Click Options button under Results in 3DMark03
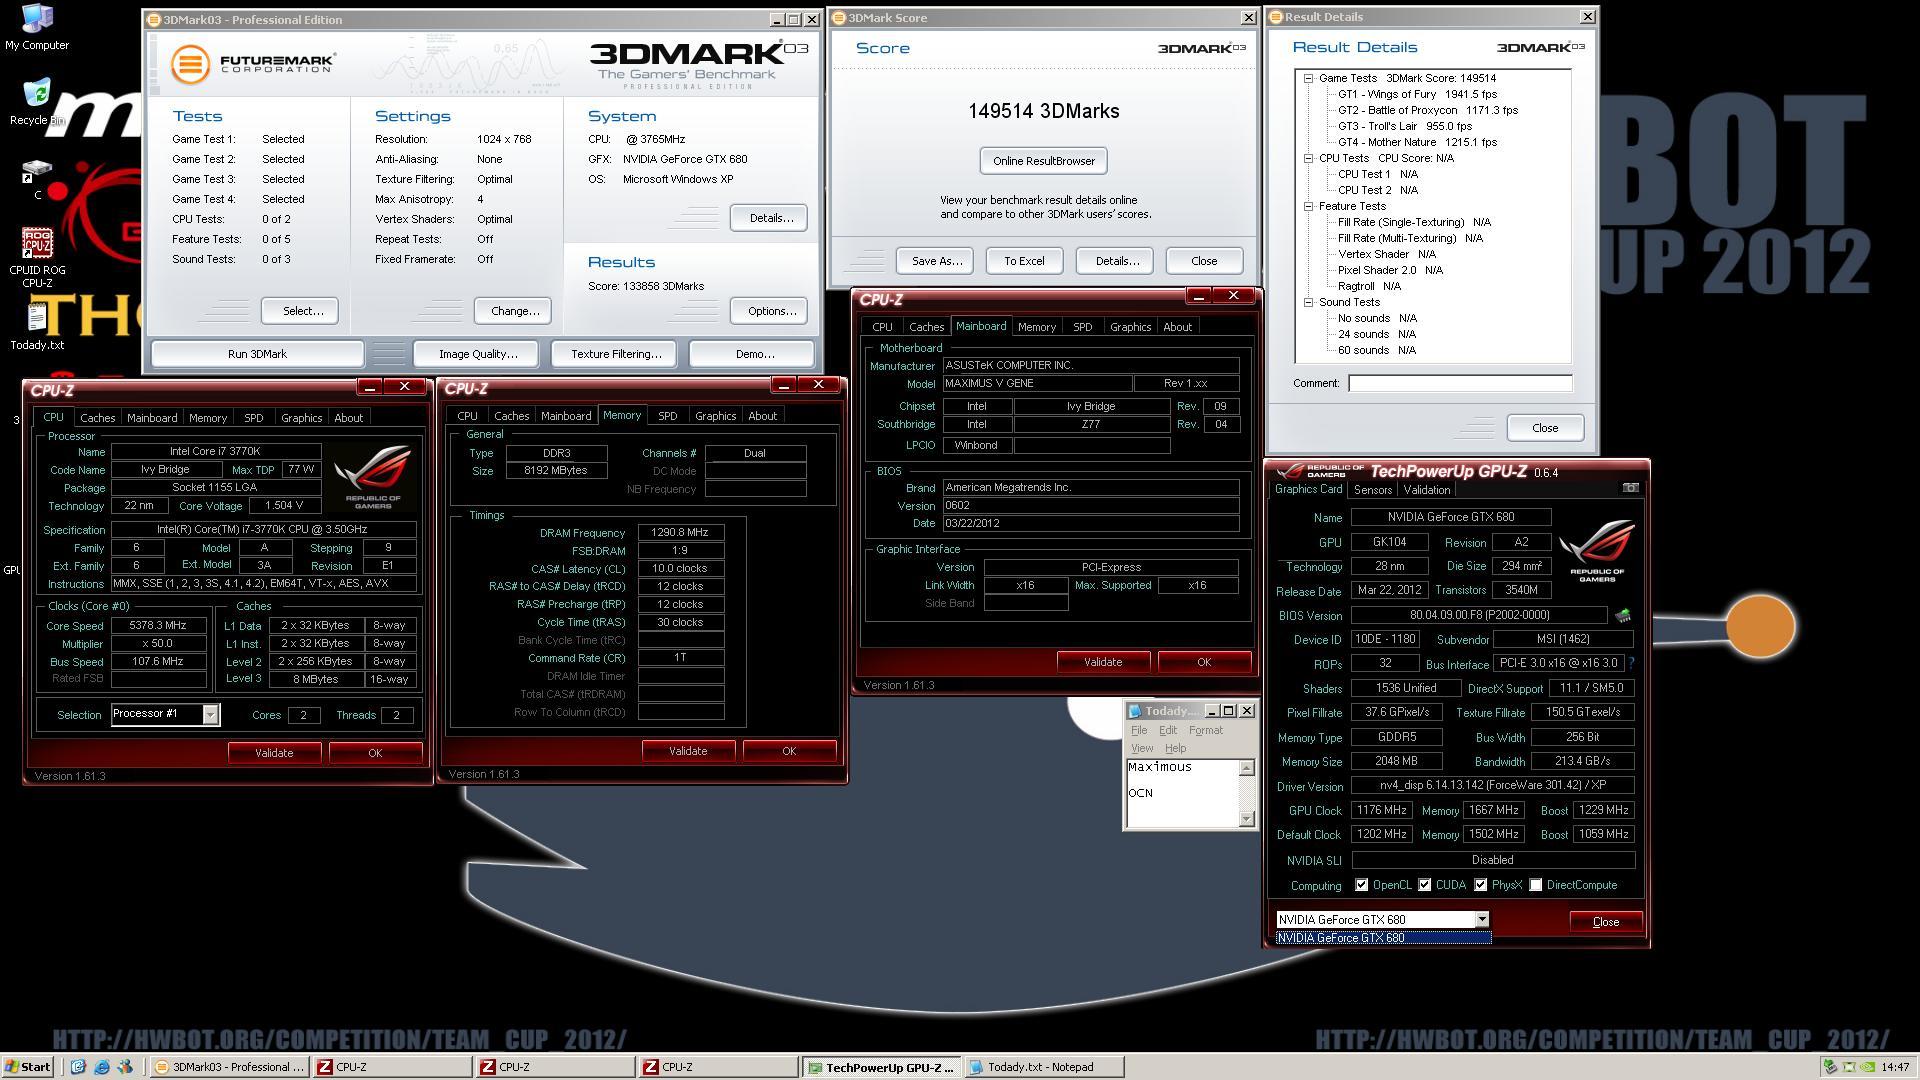The height and width of the screenshot is (1080, 1920). (x=769, y=311)
